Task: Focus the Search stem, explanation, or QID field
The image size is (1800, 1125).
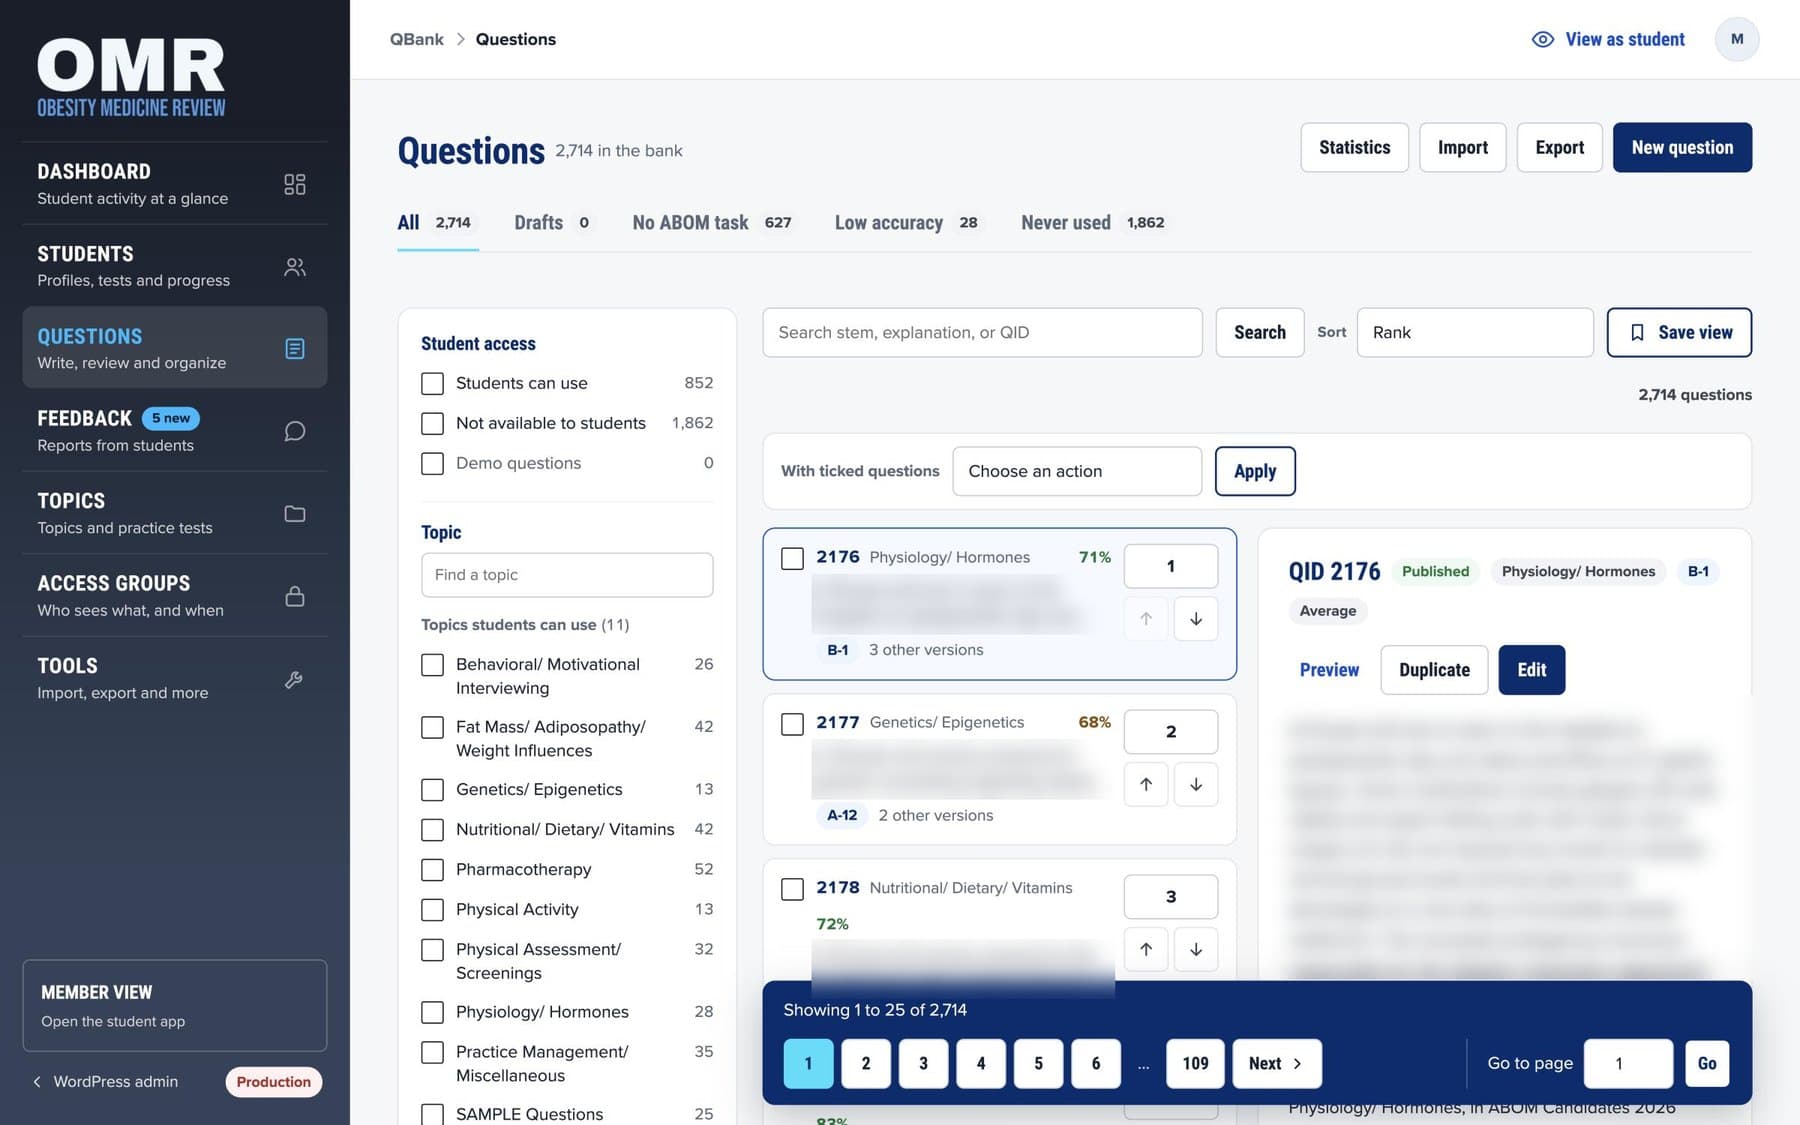Action: coord(982,332)
